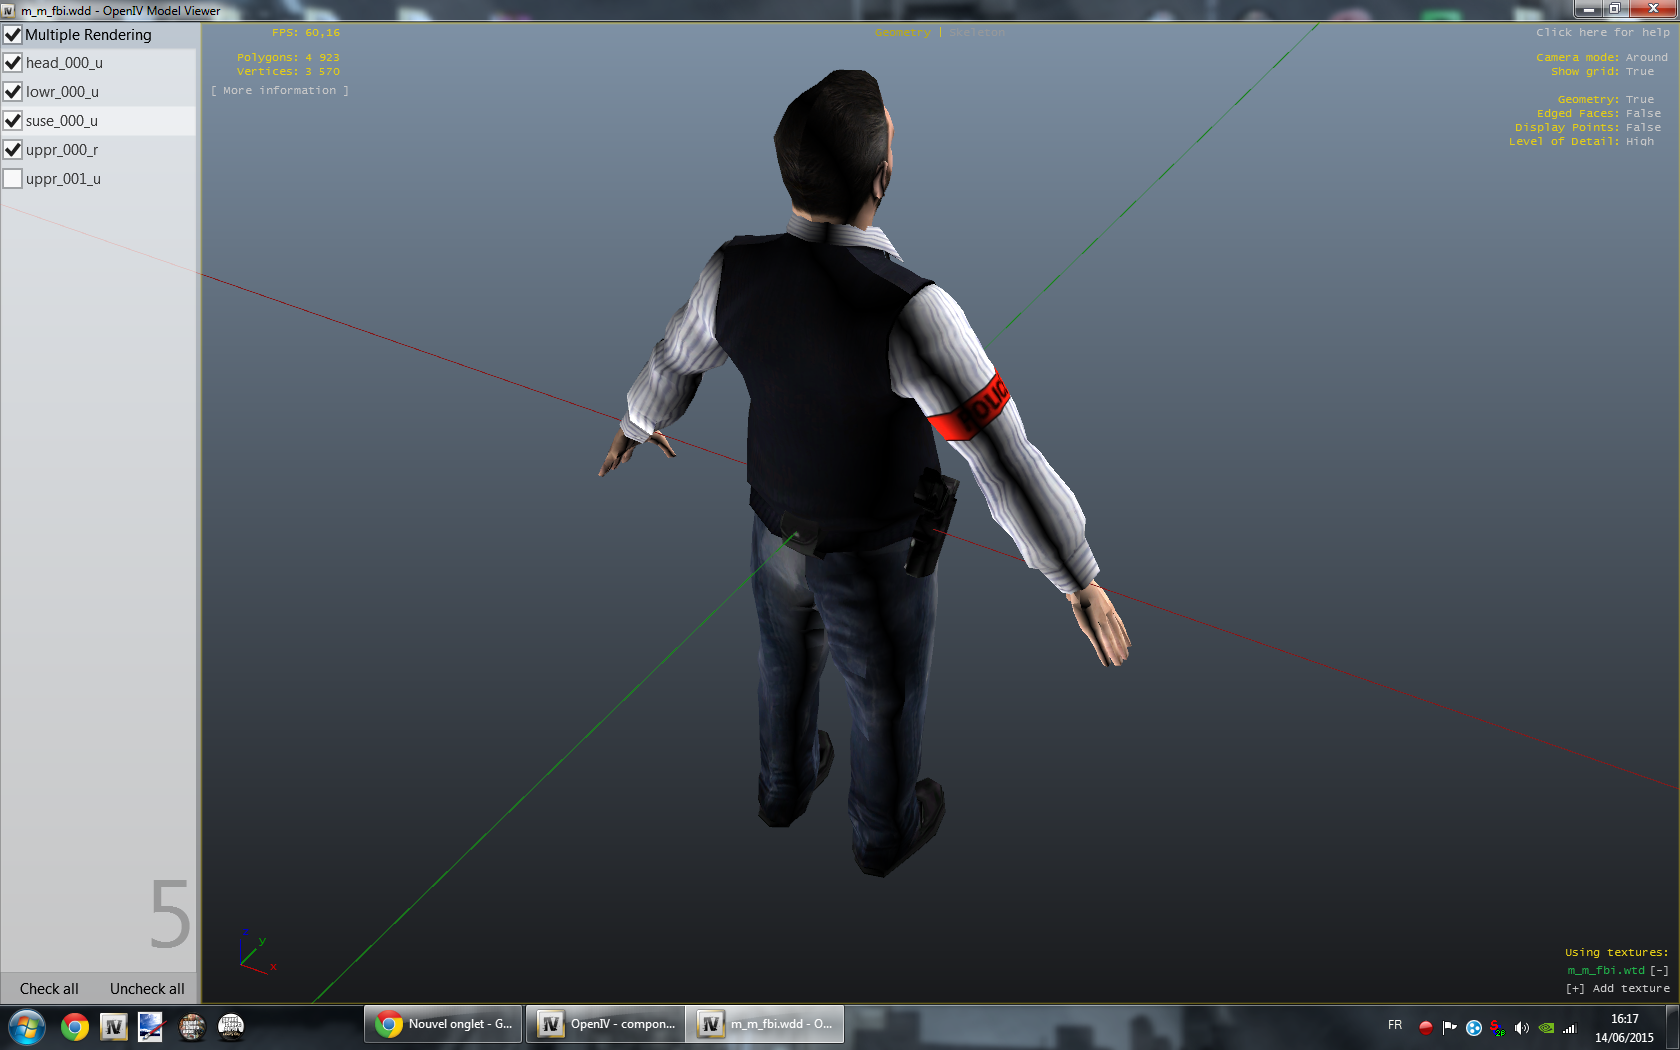Viewport: 1680px width, 1050px height.
Task: Click Show desktop button at taskbar end
Action: (1672, 1027)
